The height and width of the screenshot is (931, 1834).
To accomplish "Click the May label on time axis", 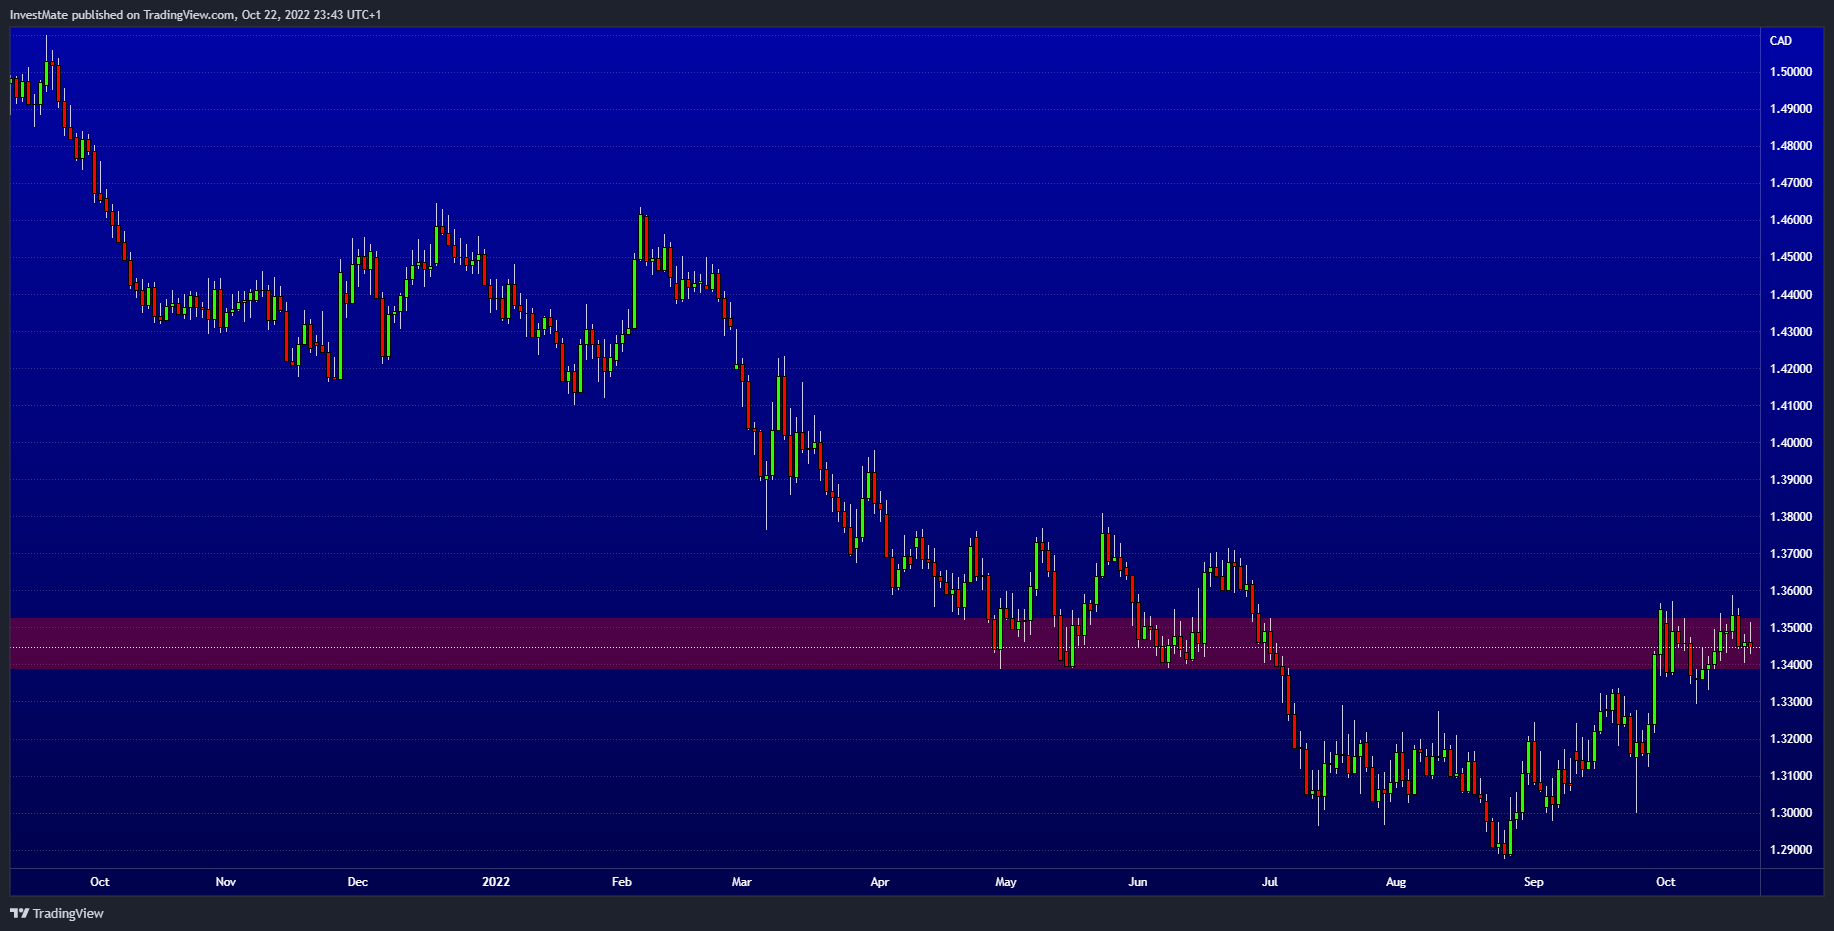I will pos(1006,882).
